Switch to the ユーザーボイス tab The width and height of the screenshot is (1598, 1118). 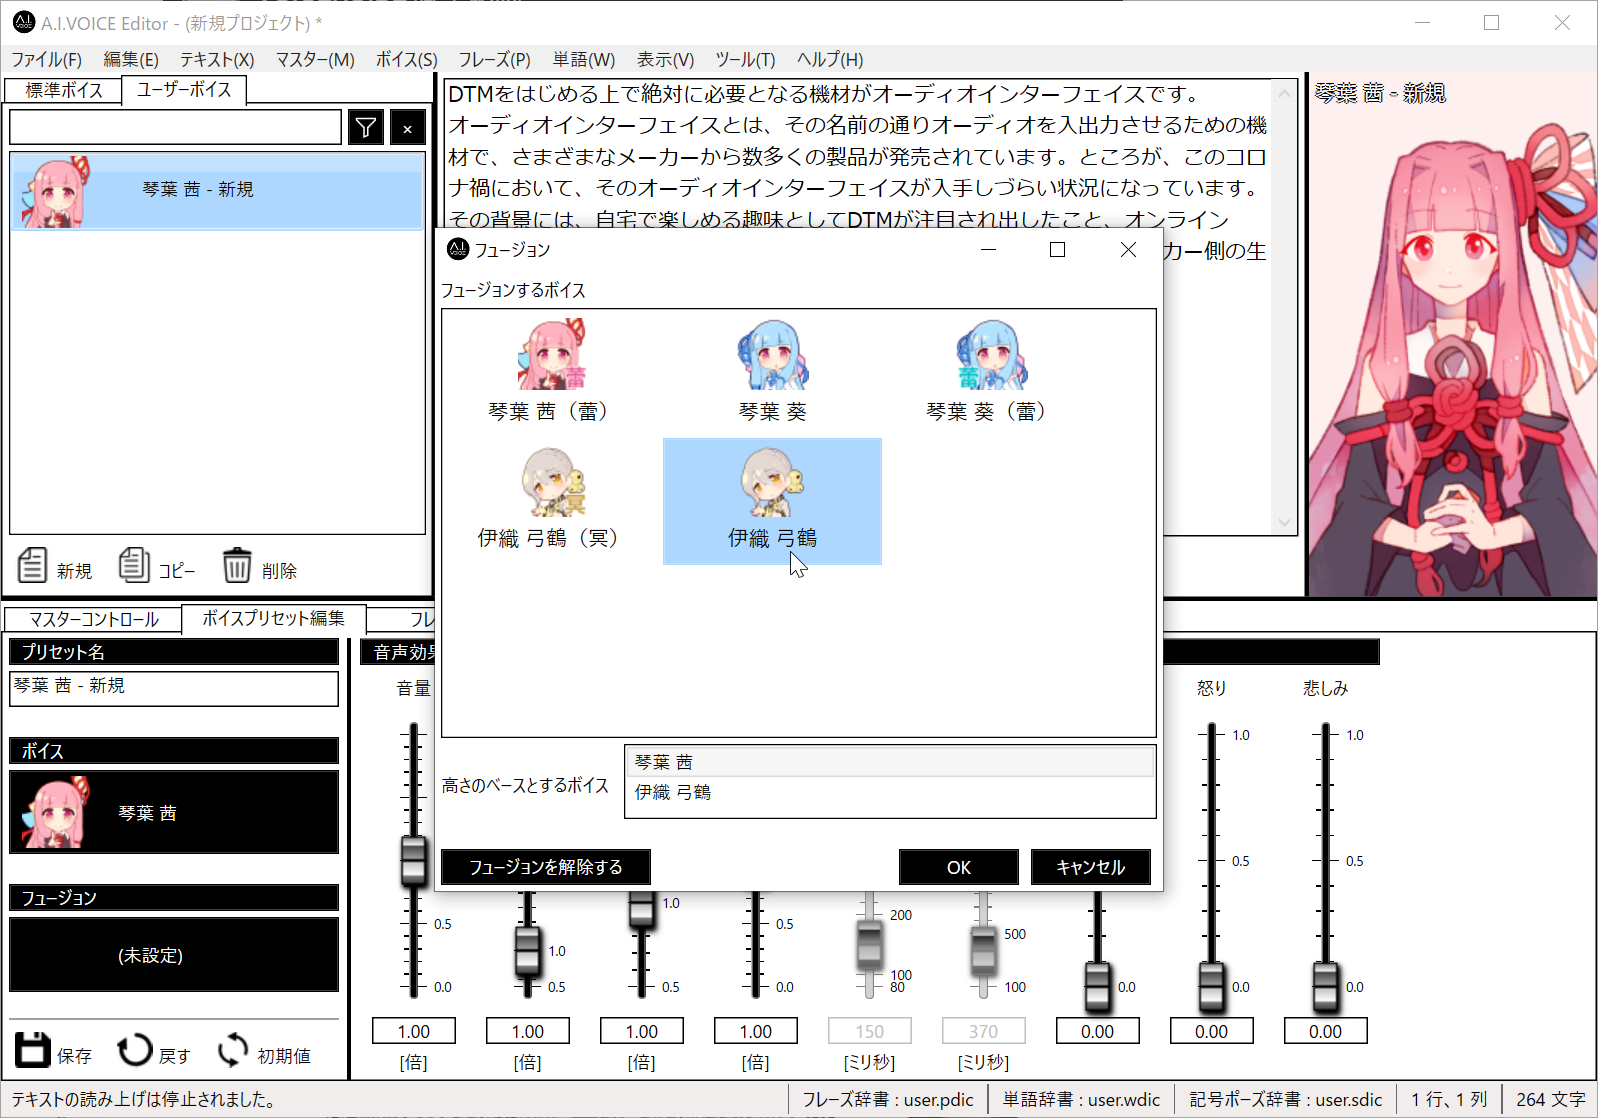click(184, 89)
